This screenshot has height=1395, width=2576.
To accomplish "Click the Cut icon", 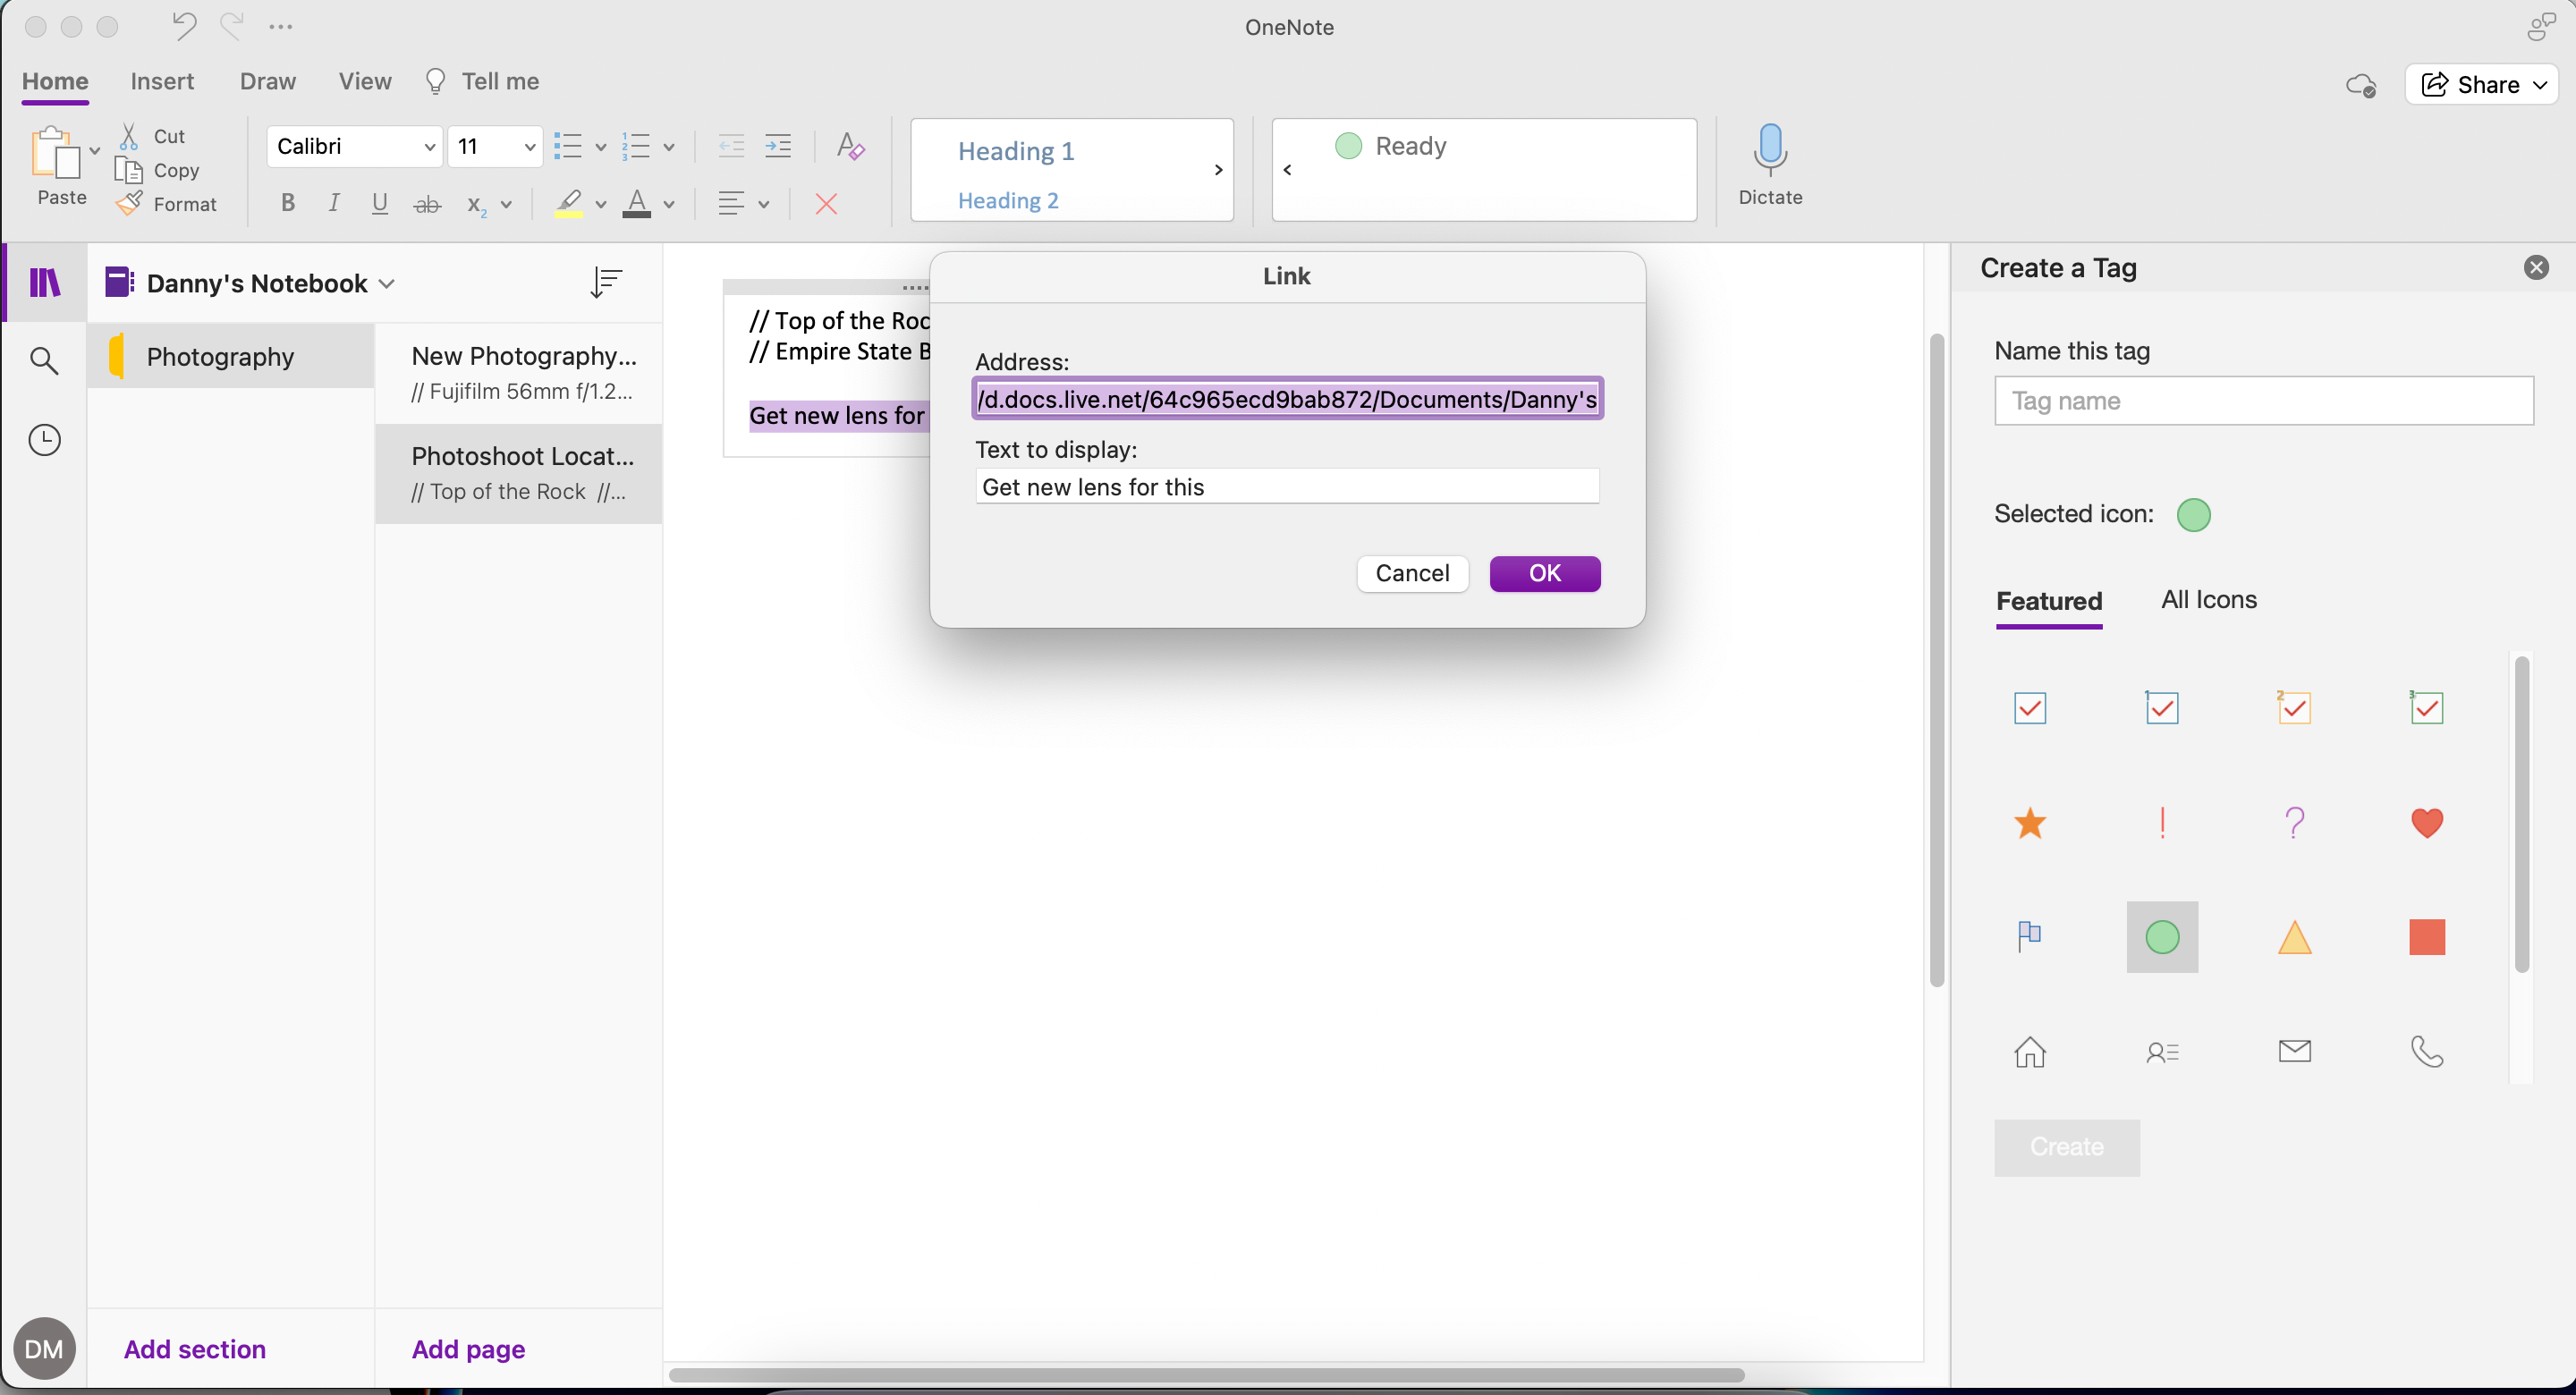I will (130, 135).
